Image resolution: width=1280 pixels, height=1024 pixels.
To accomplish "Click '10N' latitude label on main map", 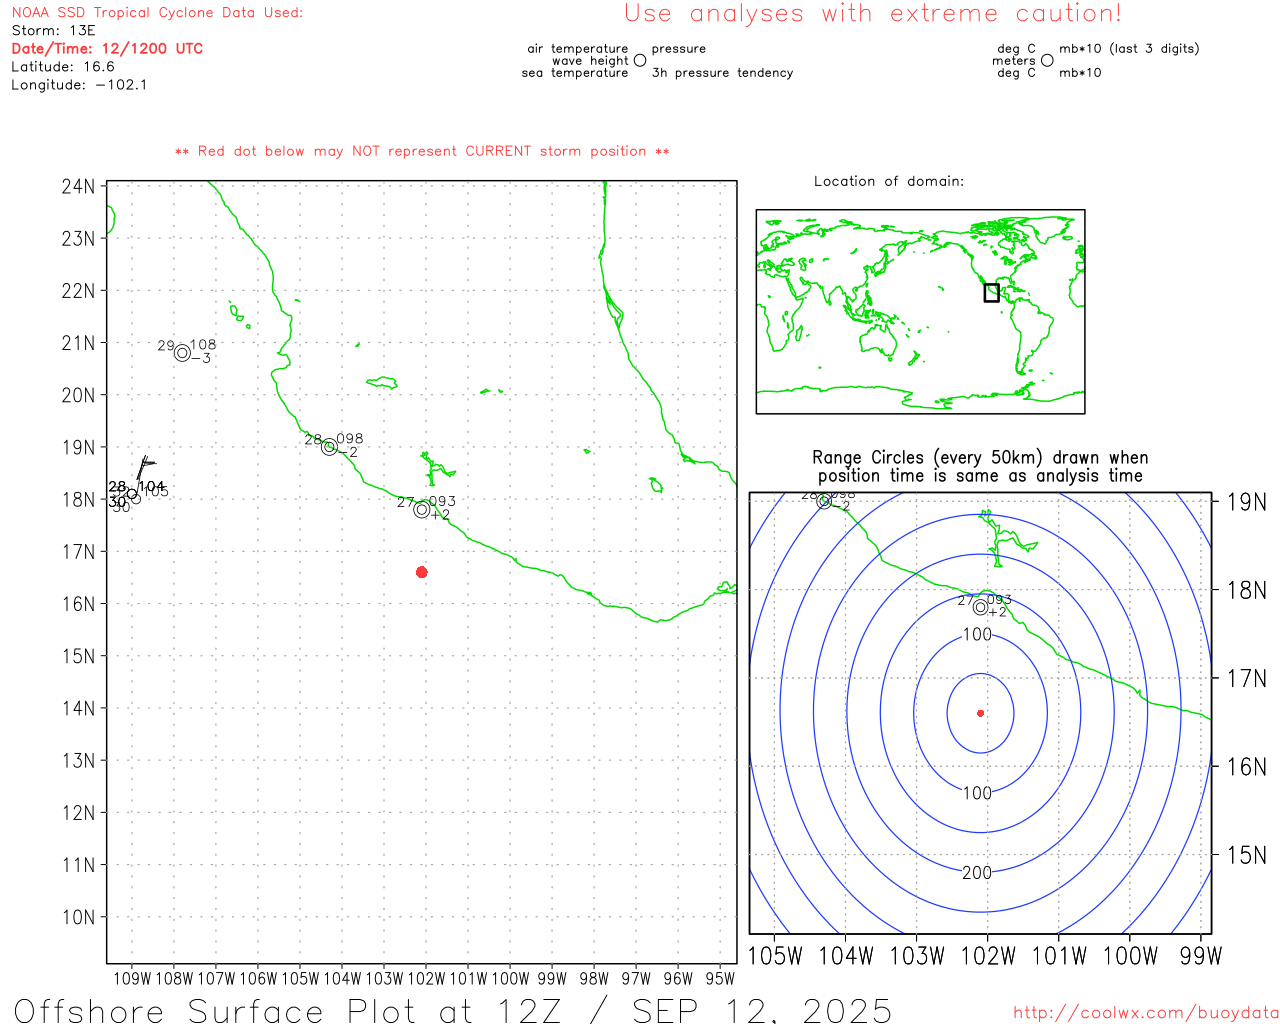I will coord(78,917).
